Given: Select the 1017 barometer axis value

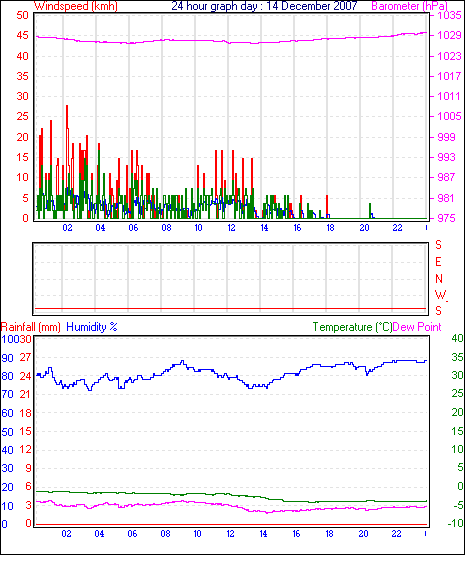Looking at the screenshot, I should (449, 76).
